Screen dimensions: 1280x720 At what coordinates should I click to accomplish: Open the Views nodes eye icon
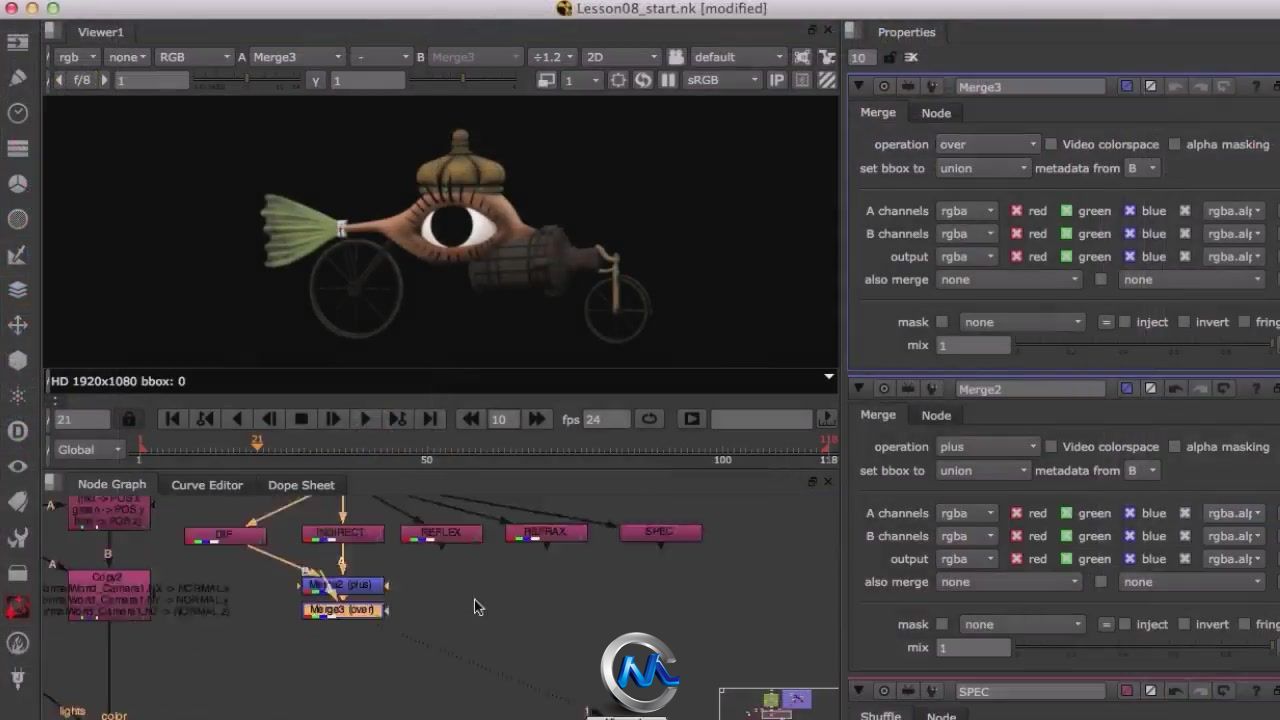coord(17,466)
